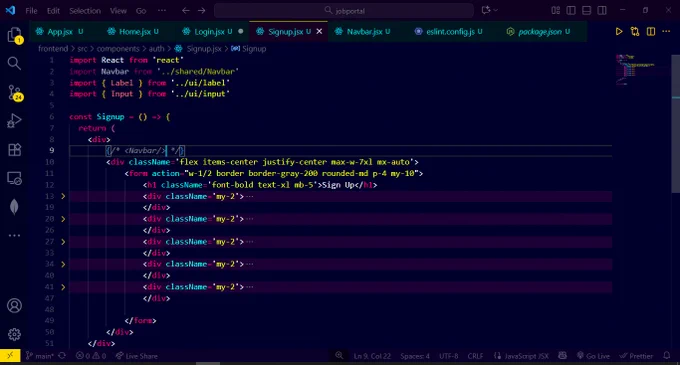Open the Edit menu

(53, 11)
